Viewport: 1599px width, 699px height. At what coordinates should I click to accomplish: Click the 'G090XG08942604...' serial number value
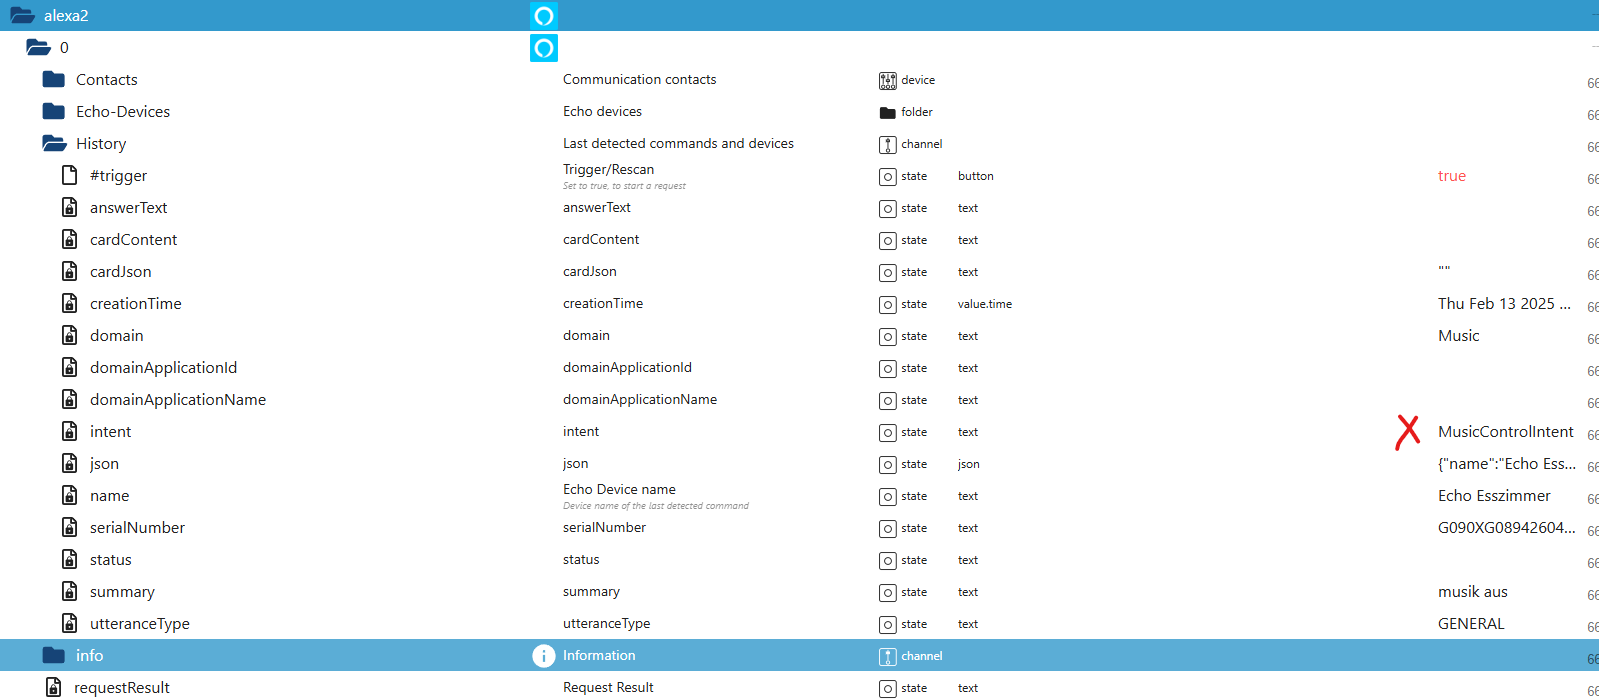tap(1507, 528)
